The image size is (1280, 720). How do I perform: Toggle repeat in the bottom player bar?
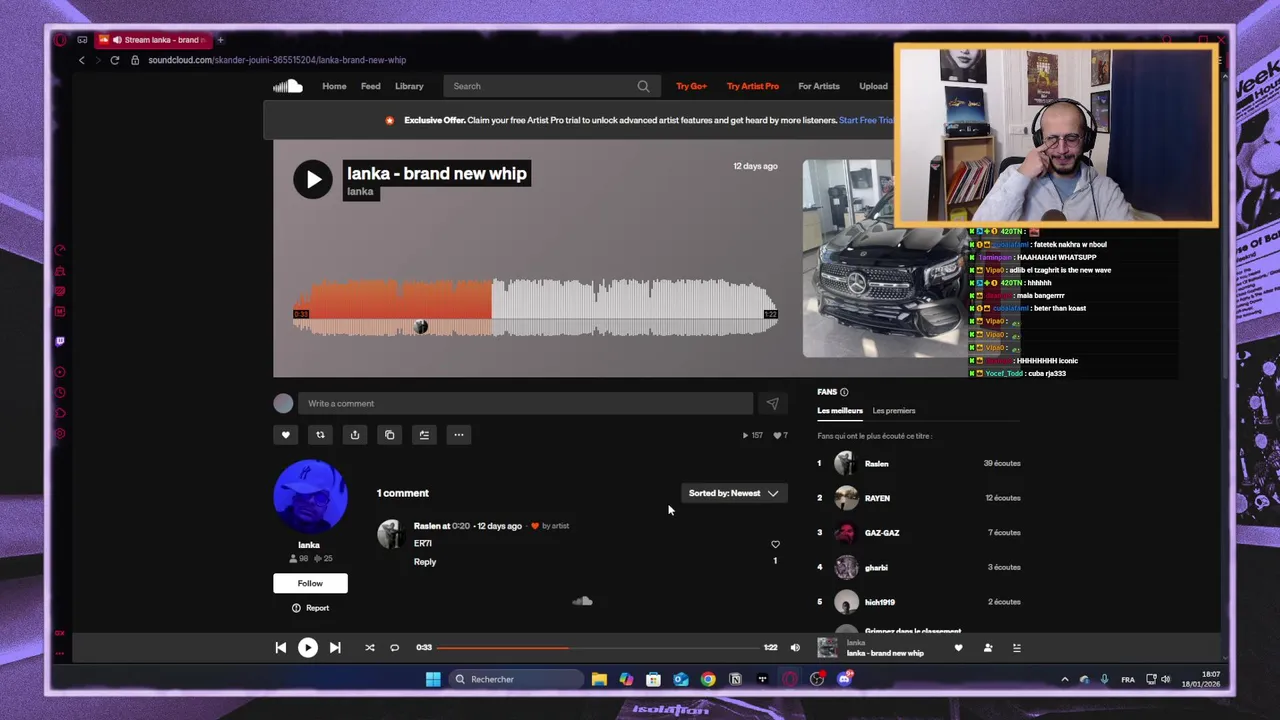tap(394, 648)
